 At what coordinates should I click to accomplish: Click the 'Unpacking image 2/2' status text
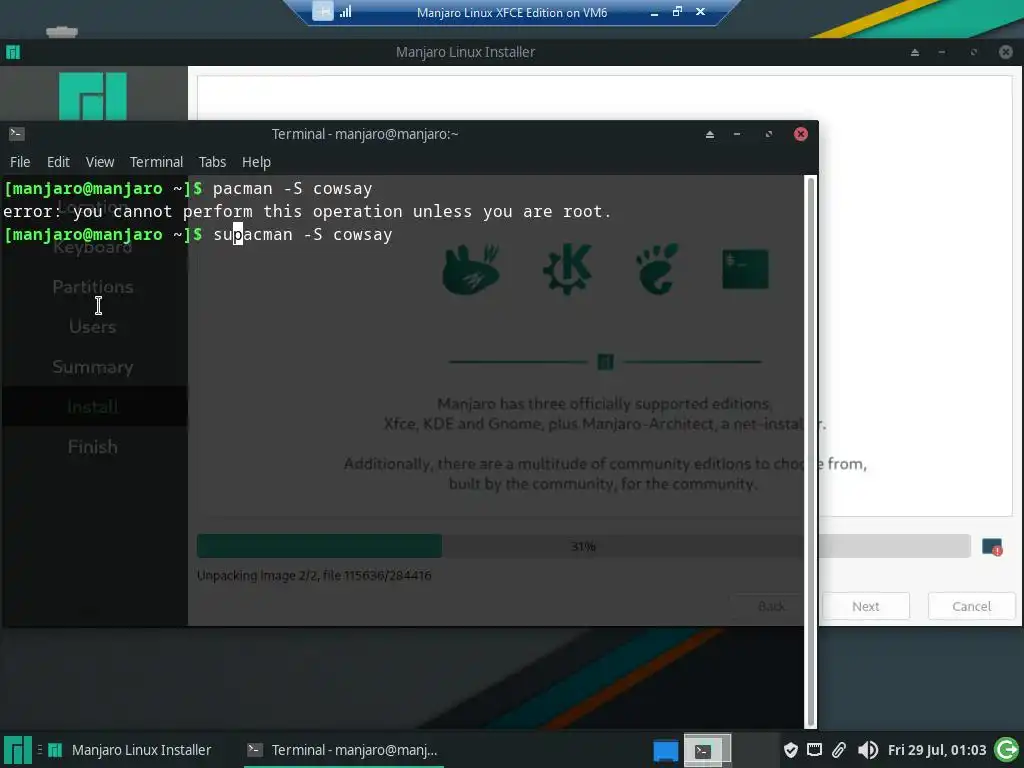pos(314,575)
